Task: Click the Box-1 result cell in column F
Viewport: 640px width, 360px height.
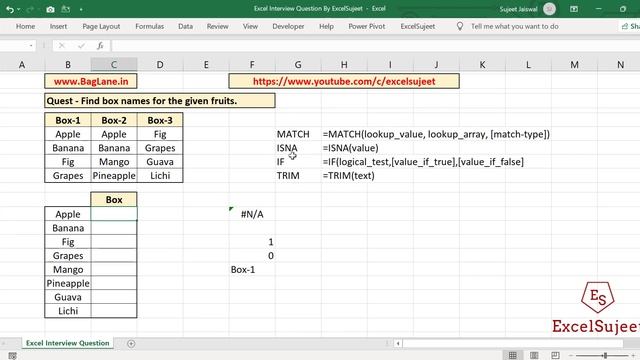Action: 252,269
